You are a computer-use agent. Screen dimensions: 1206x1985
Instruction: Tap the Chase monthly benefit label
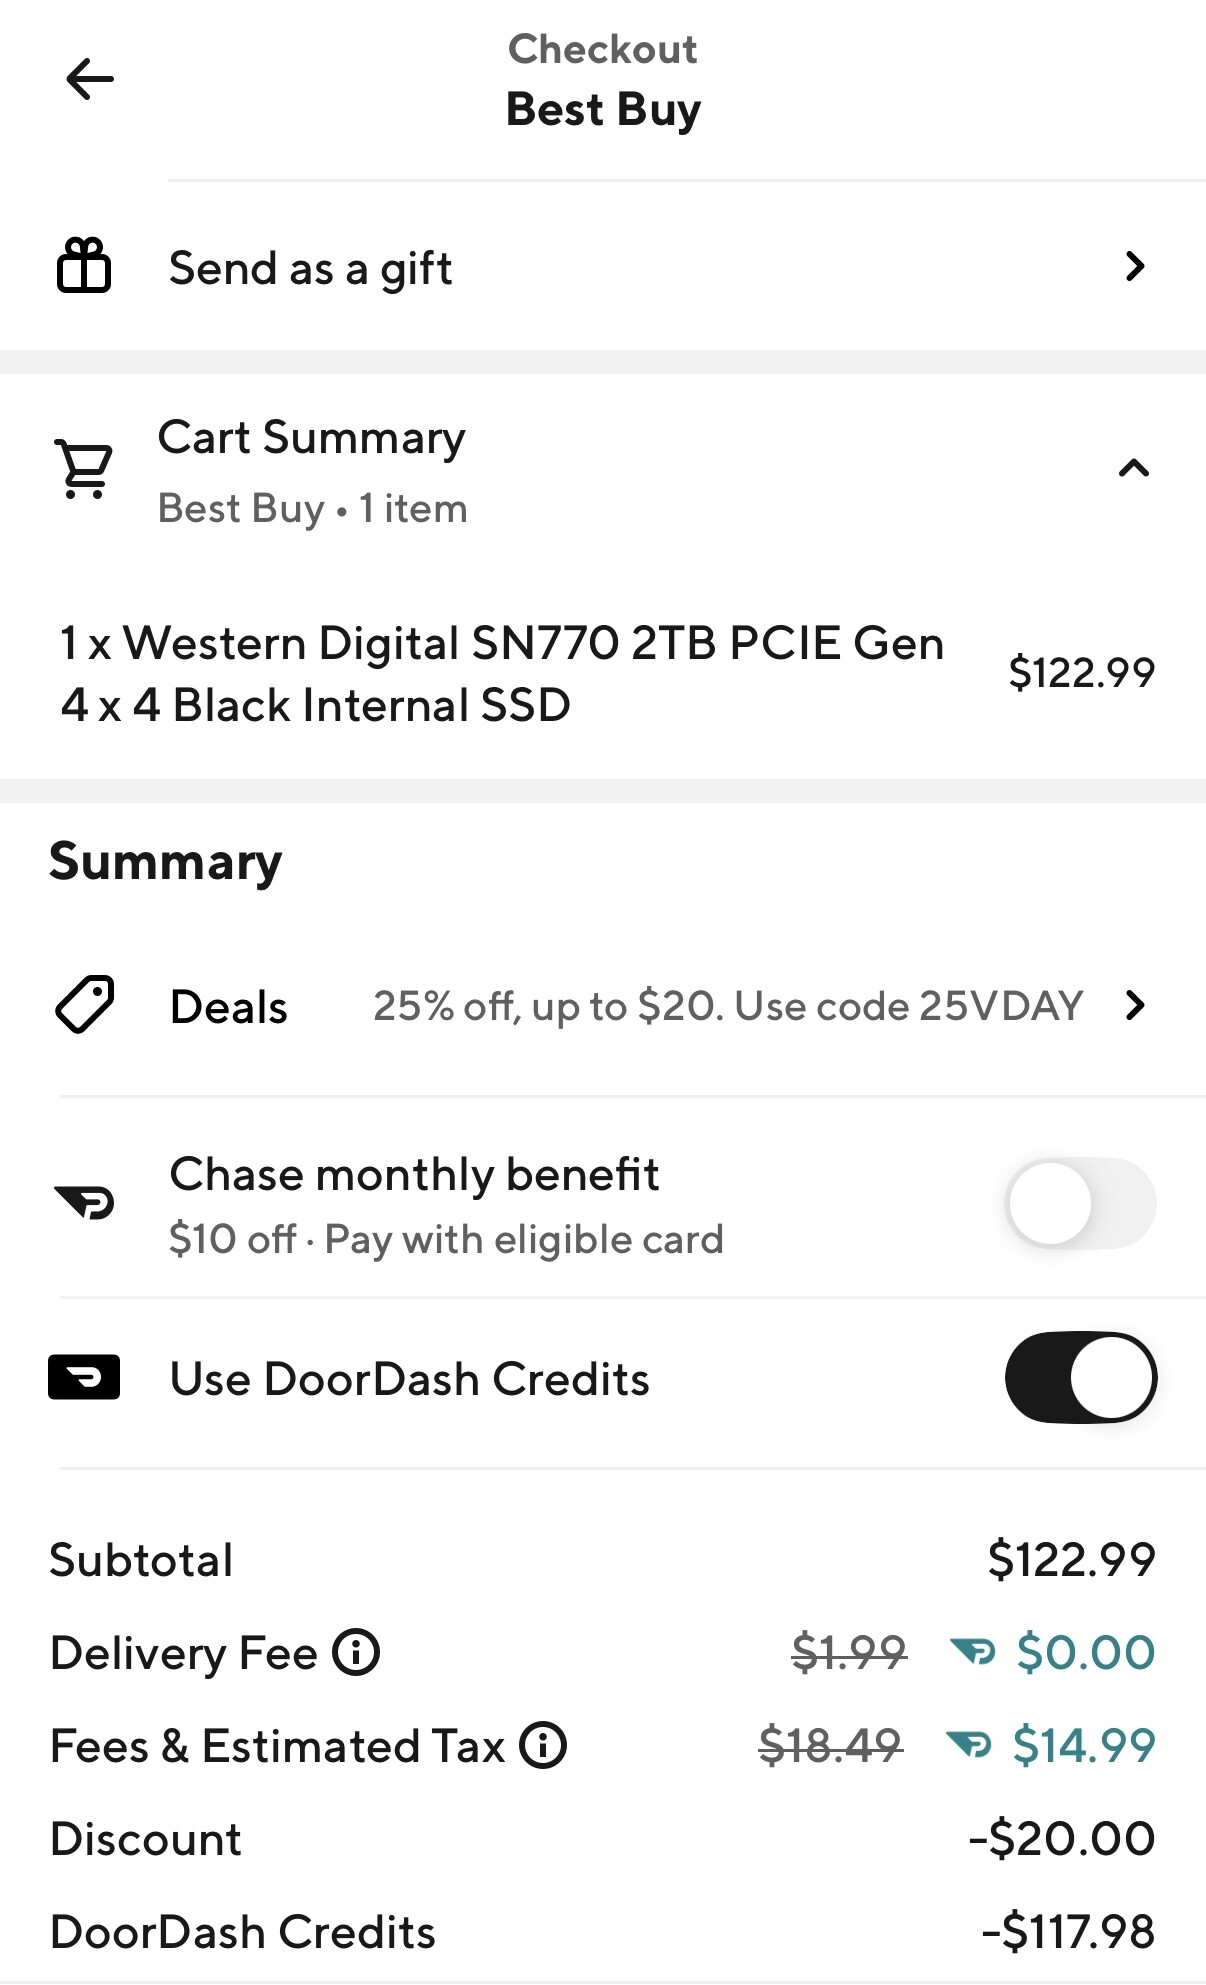(x=414, y=1175)
